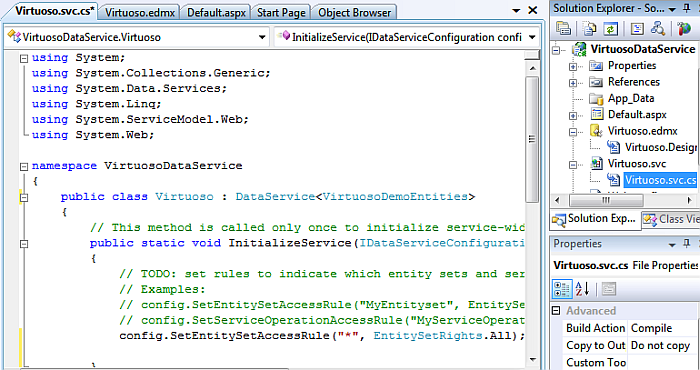Click the Virtuoso.Designer file icon
Image resolution: width=700 pixels, height=370 pixels.
(614, 147)
